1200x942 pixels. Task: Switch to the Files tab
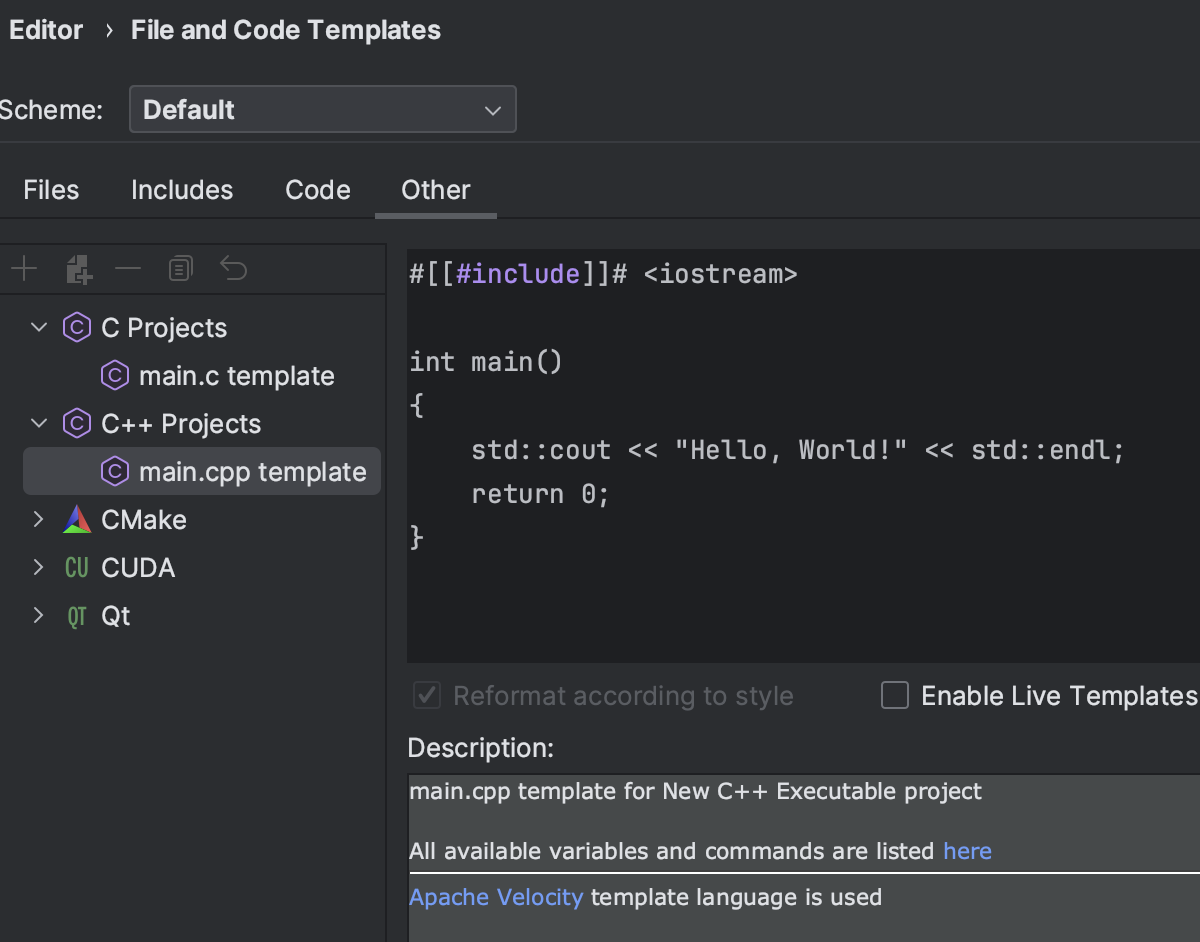51,190
